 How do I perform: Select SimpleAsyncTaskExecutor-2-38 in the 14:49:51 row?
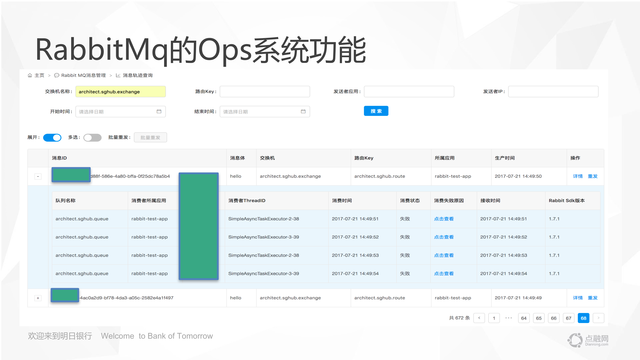[264, 219]
